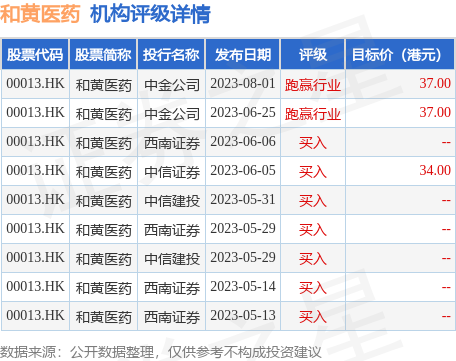This screenshot has height=361, width=456.
Task: Click the date cell 2023-05-14
Action: click(243, 286)
